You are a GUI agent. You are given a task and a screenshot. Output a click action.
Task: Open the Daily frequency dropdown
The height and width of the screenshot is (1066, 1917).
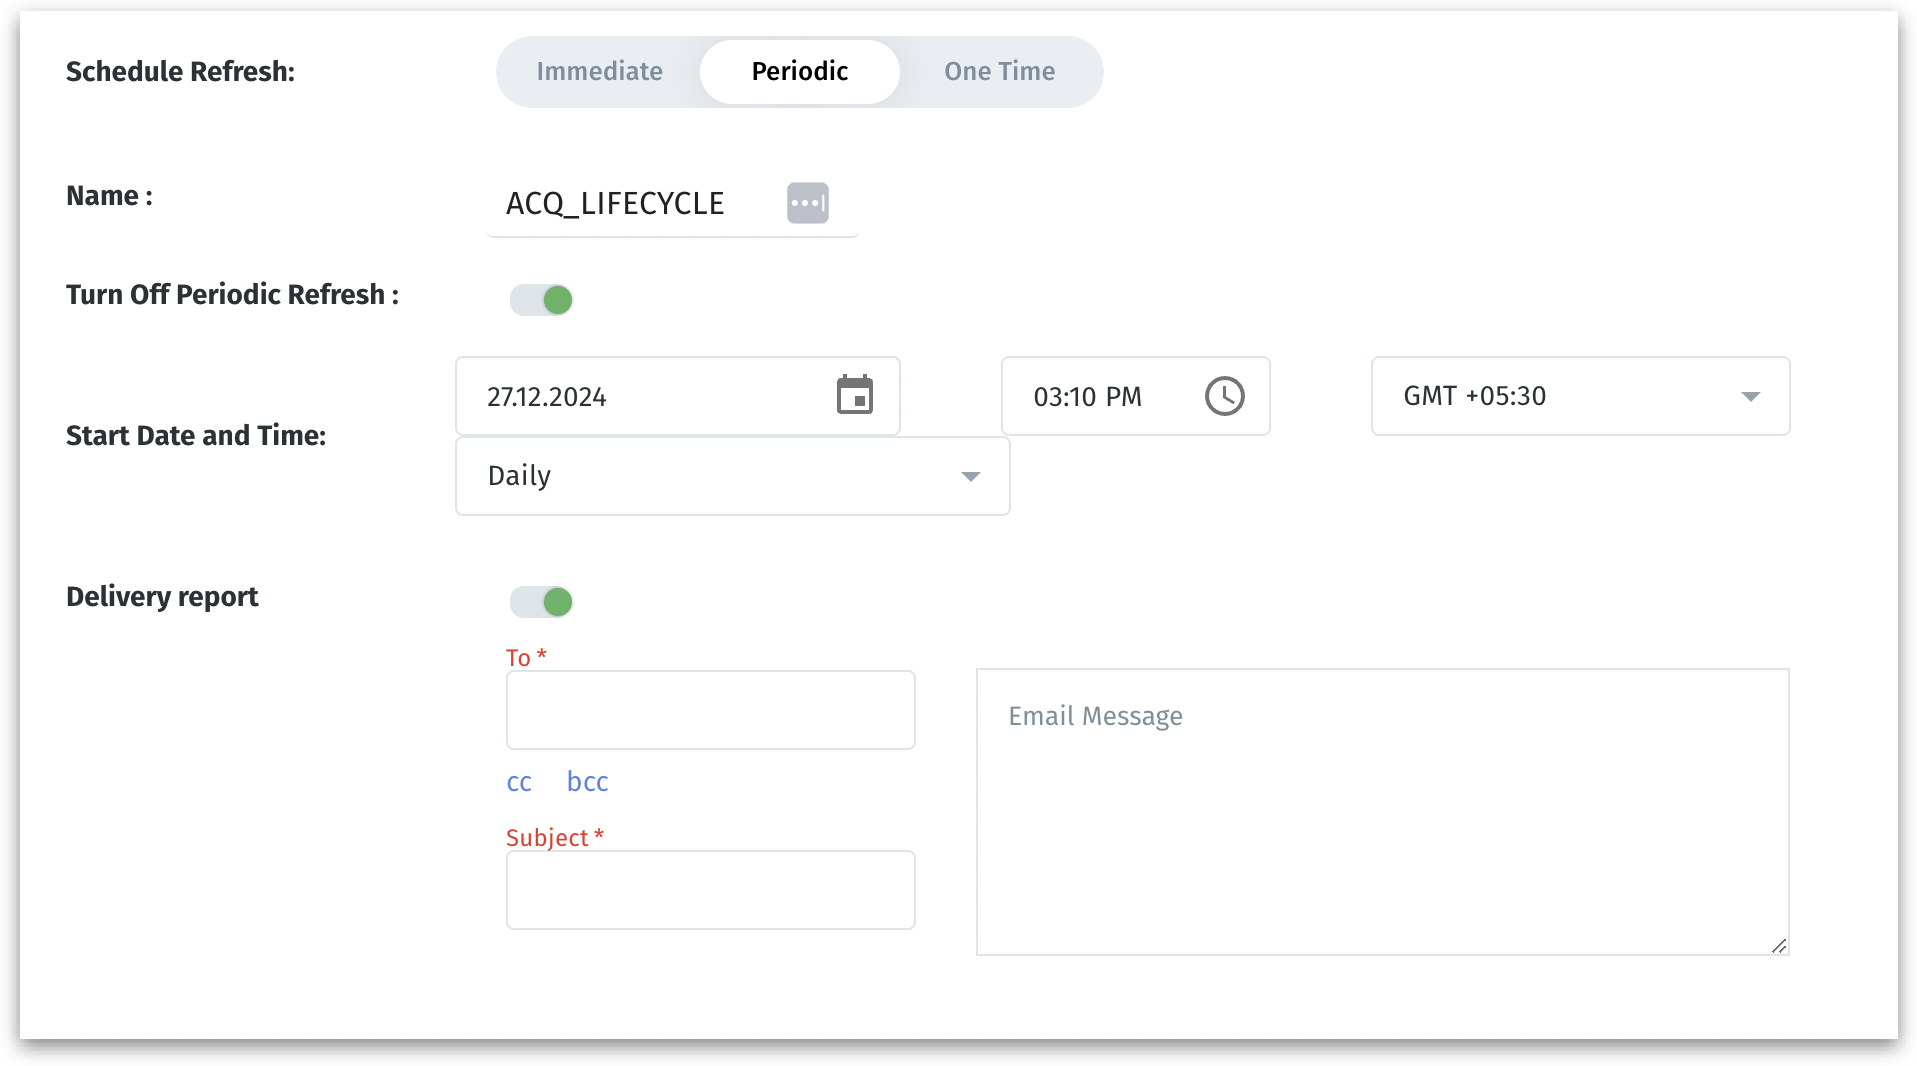point(732,476)
